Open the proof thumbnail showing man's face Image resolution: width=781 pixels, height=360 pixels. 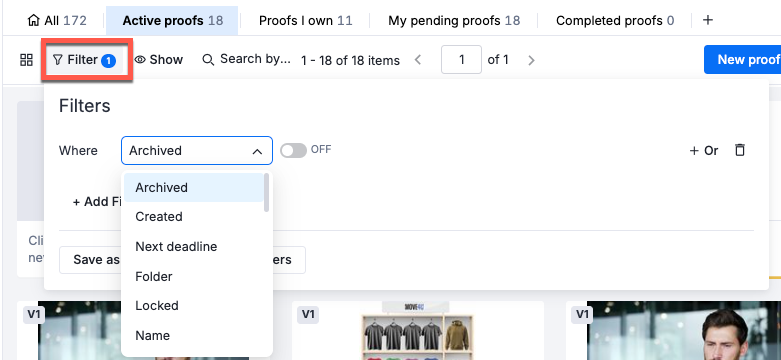coord(683,330)
